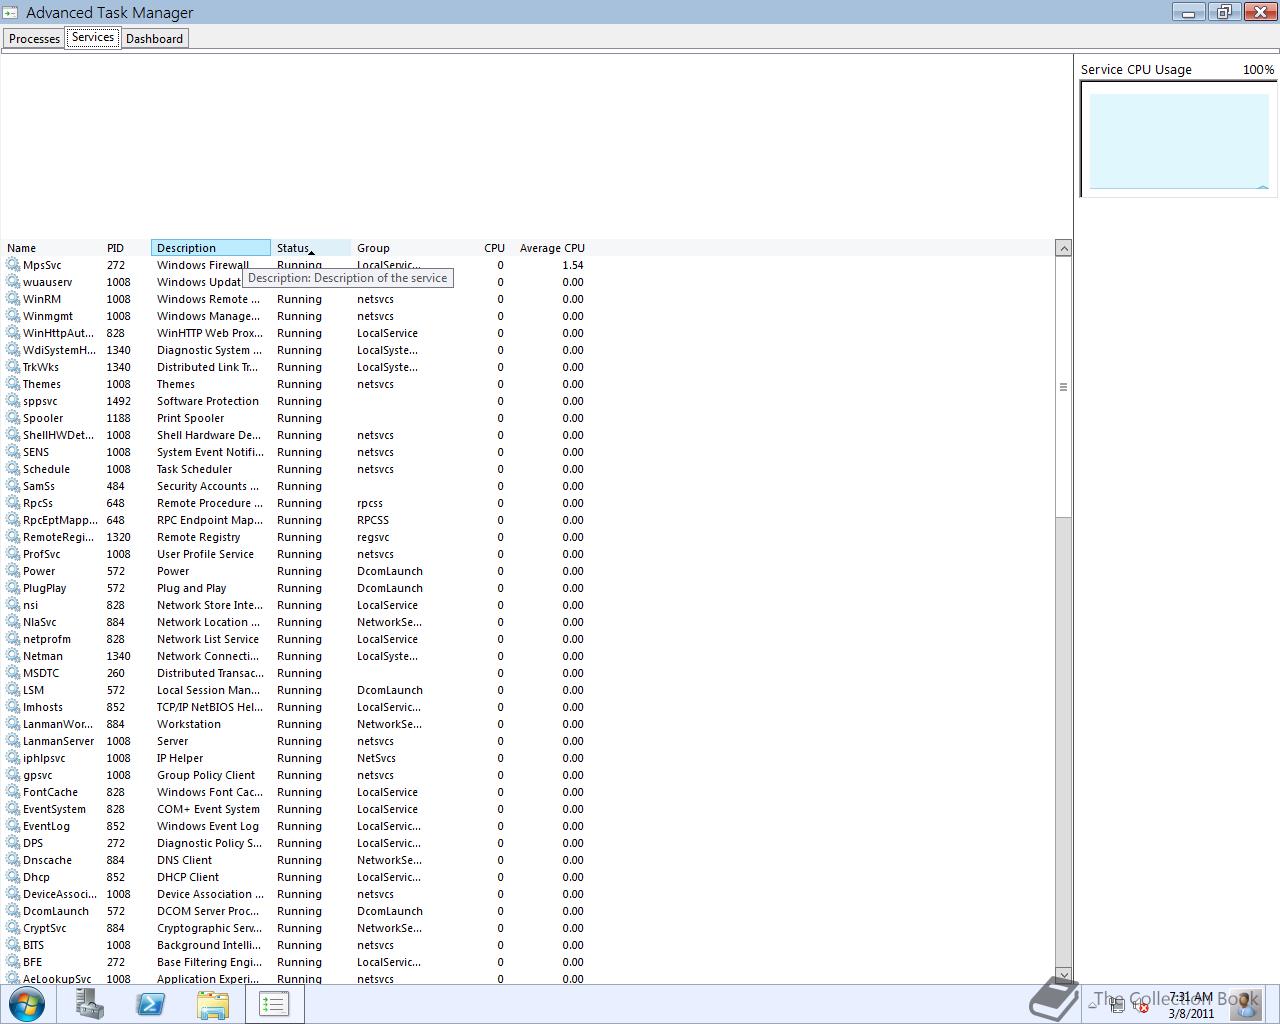This screenshot has height=1024, width=1280.
Task: Click the RpcSs service gear icon
Action: tap(13, 503)
